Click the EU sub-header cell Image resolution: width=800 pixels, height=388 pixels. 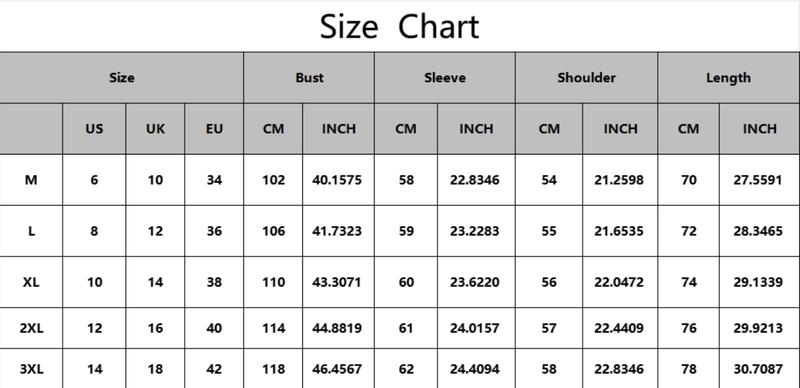(214, 129)
